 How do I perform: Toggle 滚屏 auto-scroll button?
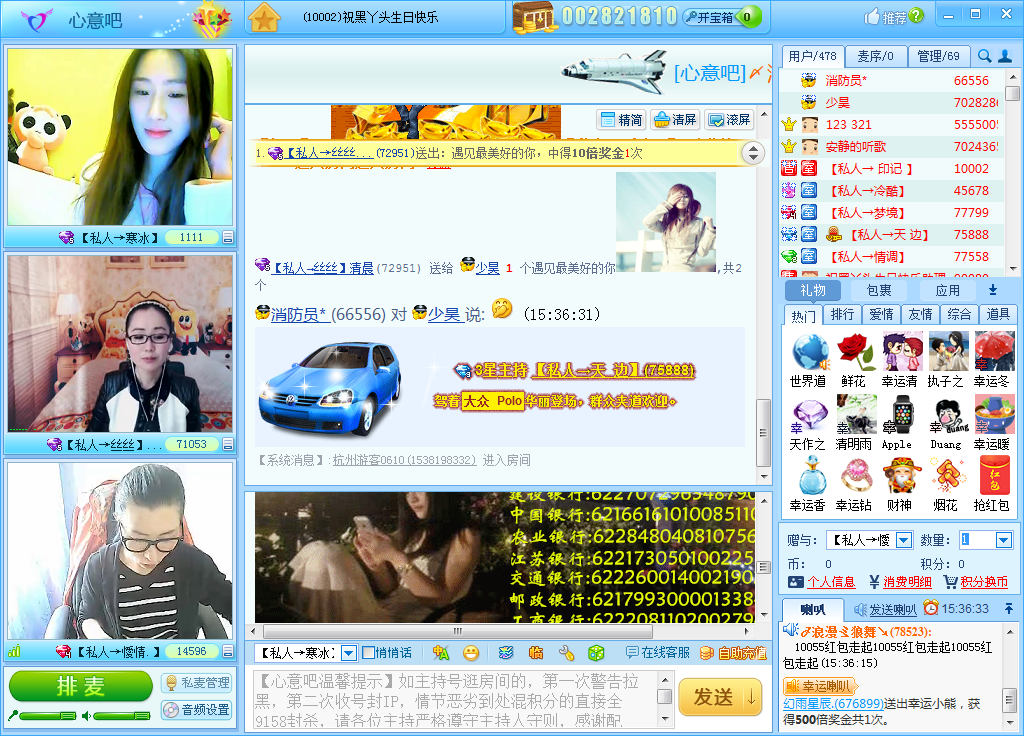[729, 120]
